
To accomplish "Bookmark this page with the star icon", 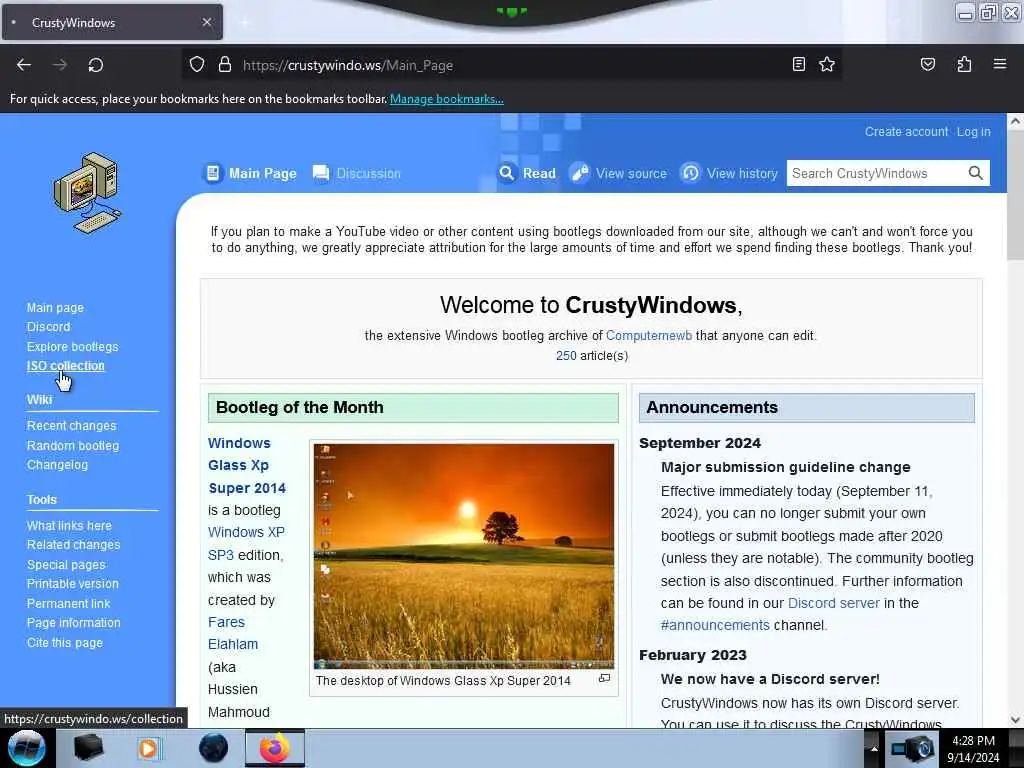I will 827,64.
